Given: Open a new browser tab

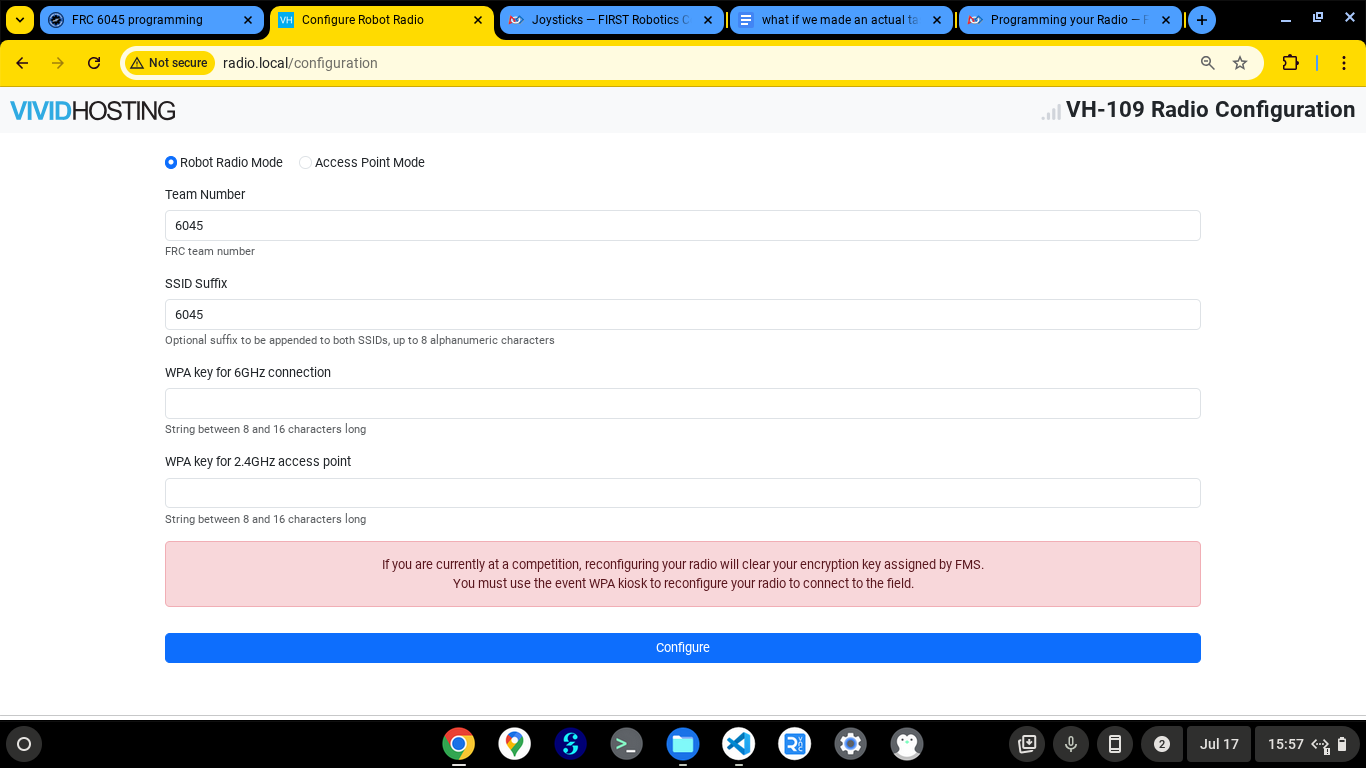Looking at the screenshot, I should coord(1202,20).
